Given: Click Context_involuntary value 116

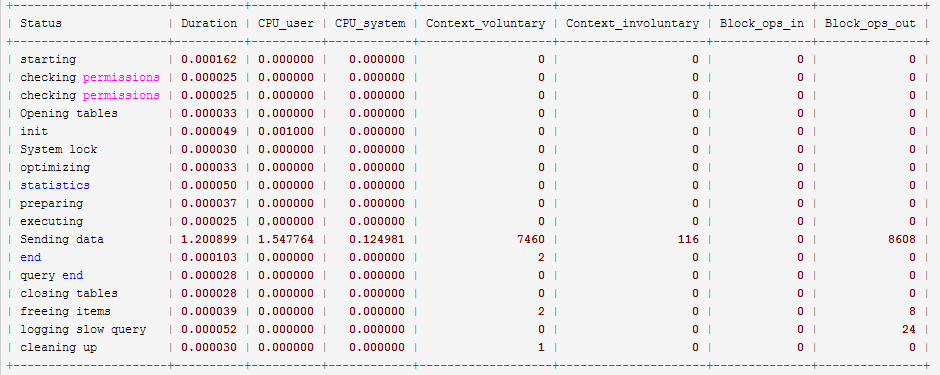Looking at the screenshot, I should [x=688, y=239].
